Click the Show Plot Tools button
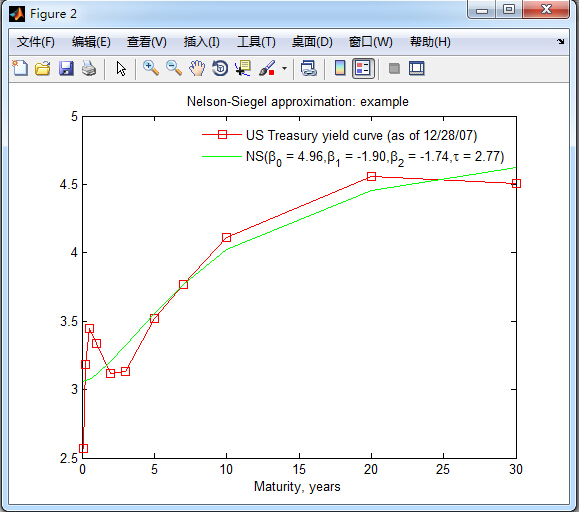The height and width of the screenshot is (512, 579). [417, 68]
